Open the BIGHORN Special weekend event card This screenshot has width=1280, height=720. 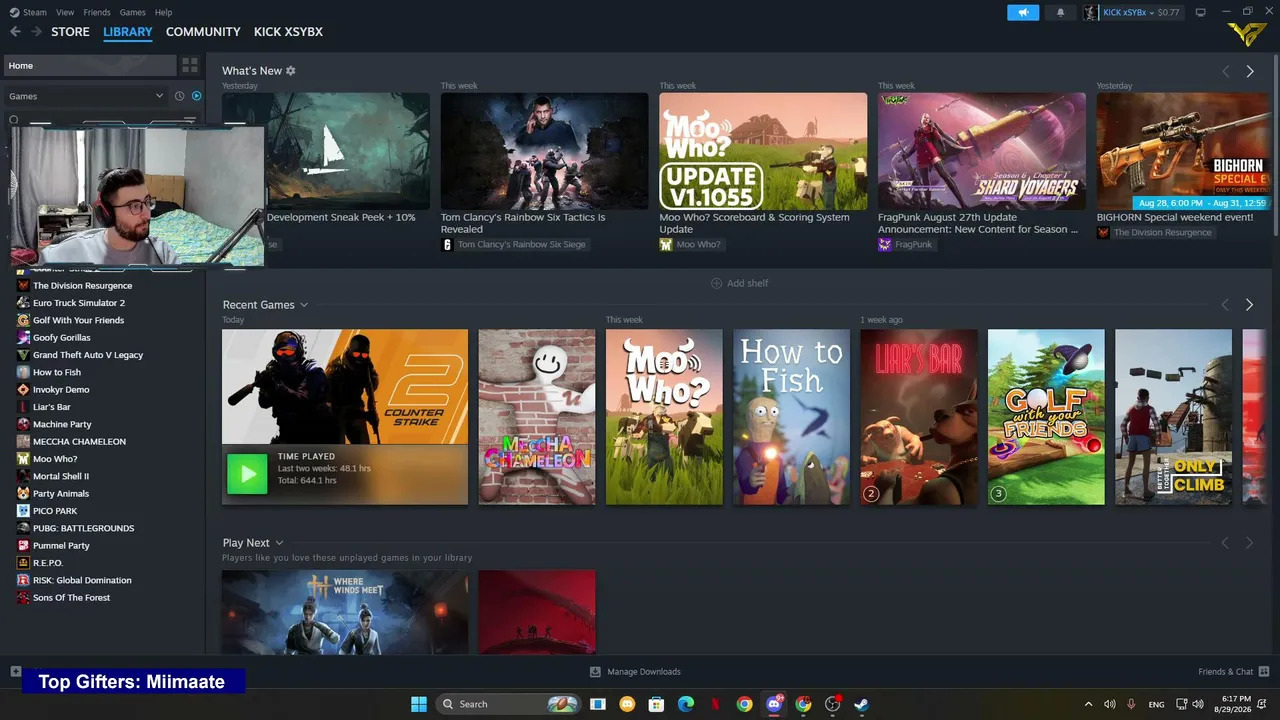point(1183,152)
